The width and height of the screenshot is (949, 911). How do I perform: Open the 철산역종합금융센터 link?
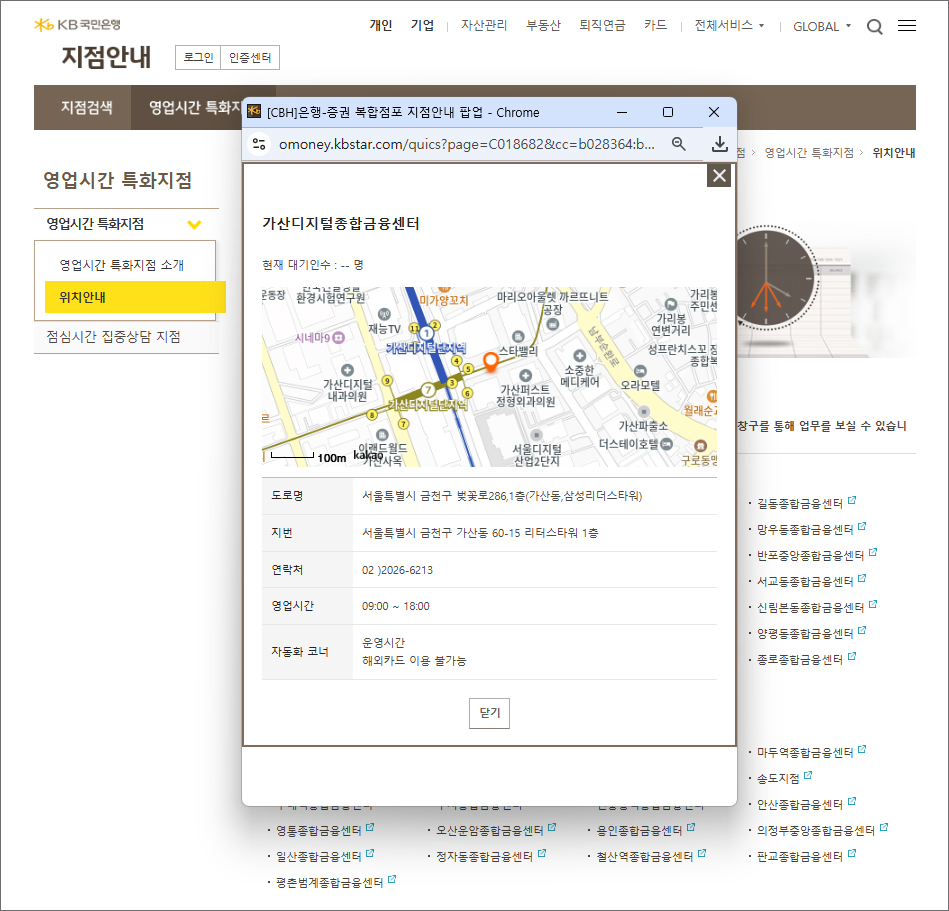pyautogui.click(x=645, y=857)
